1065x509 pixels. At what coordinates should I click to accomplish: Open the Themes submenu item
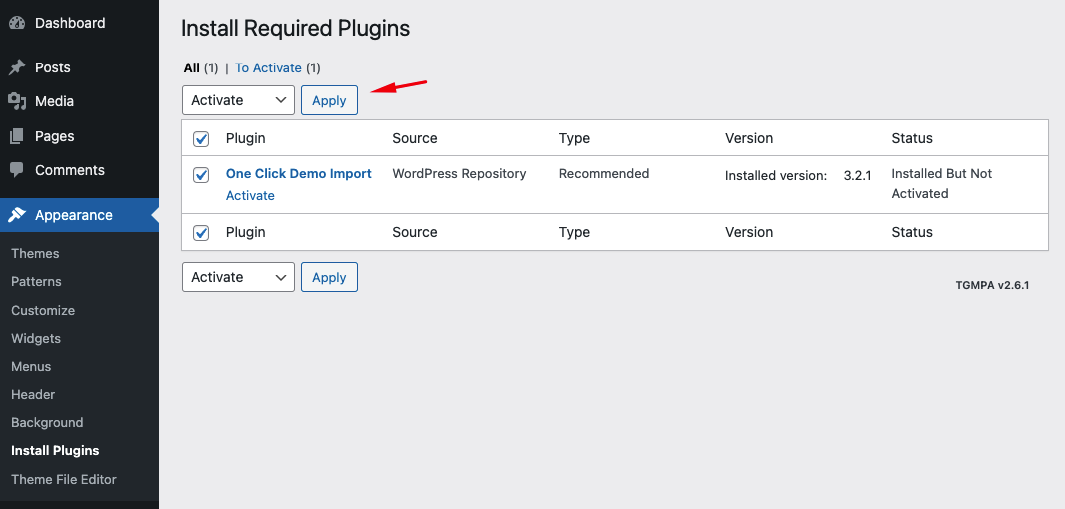[x=35, y=253]
